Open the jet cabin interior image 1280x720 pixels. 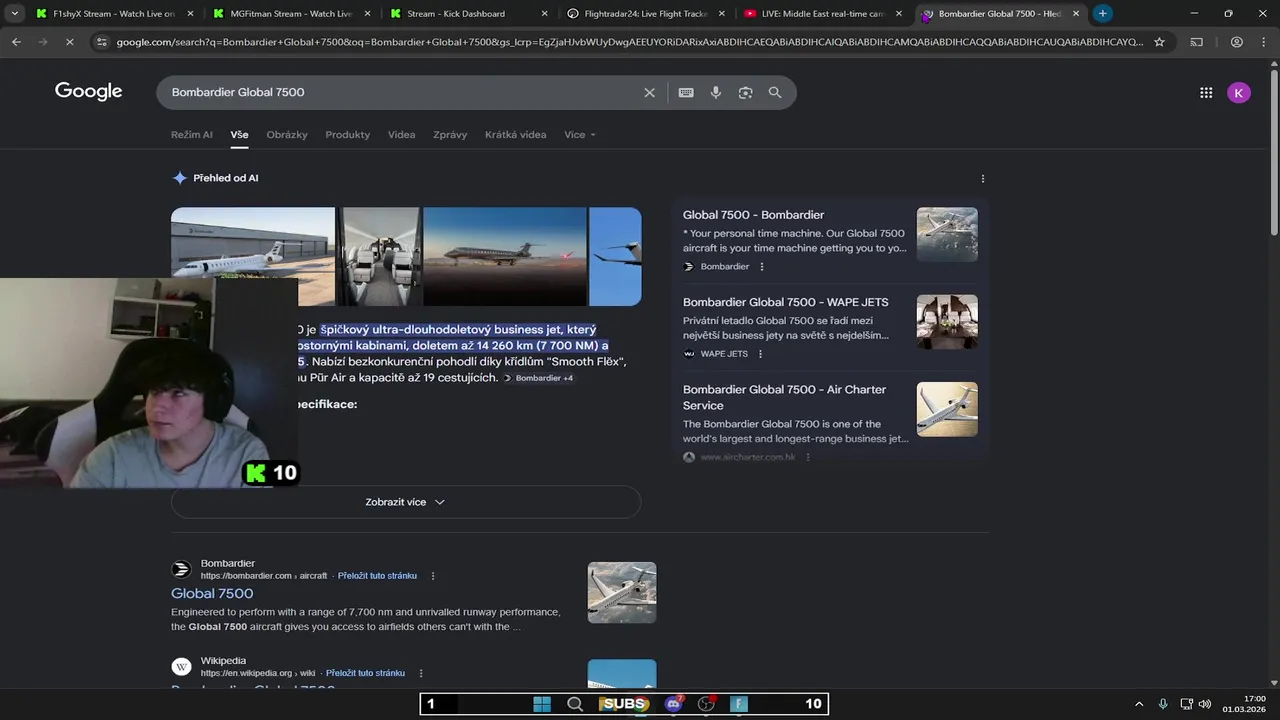tap(379, 256)
